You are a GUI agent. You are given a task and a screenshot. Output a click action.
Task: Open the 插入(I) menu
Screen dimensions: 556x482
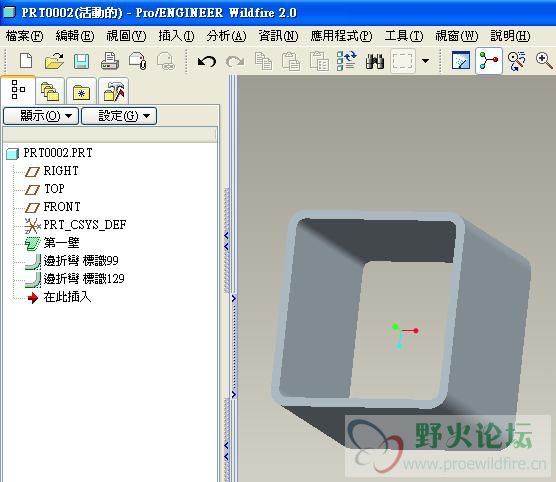point(176,36)
